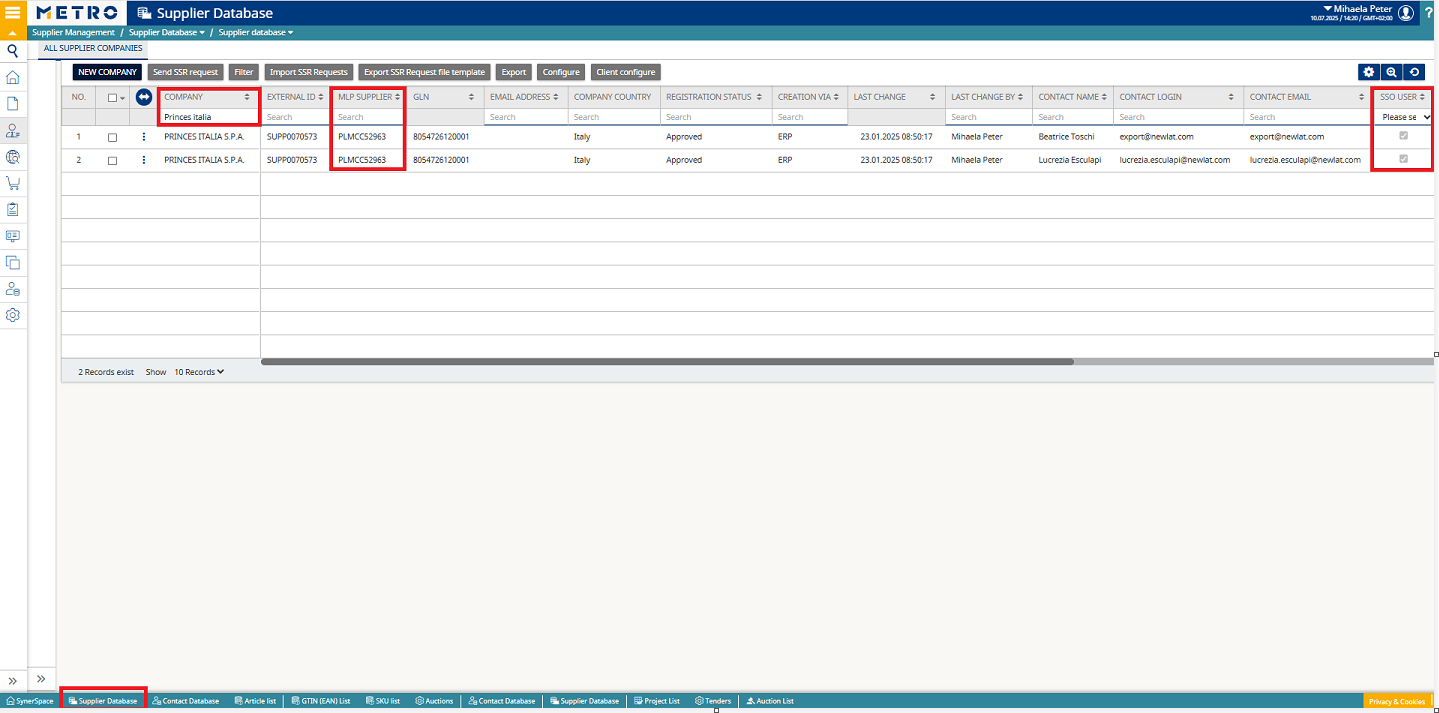The width and height of the screenshot is (1439, 713).
Task: Click Send SSR request button
Action: coord(185,72)
